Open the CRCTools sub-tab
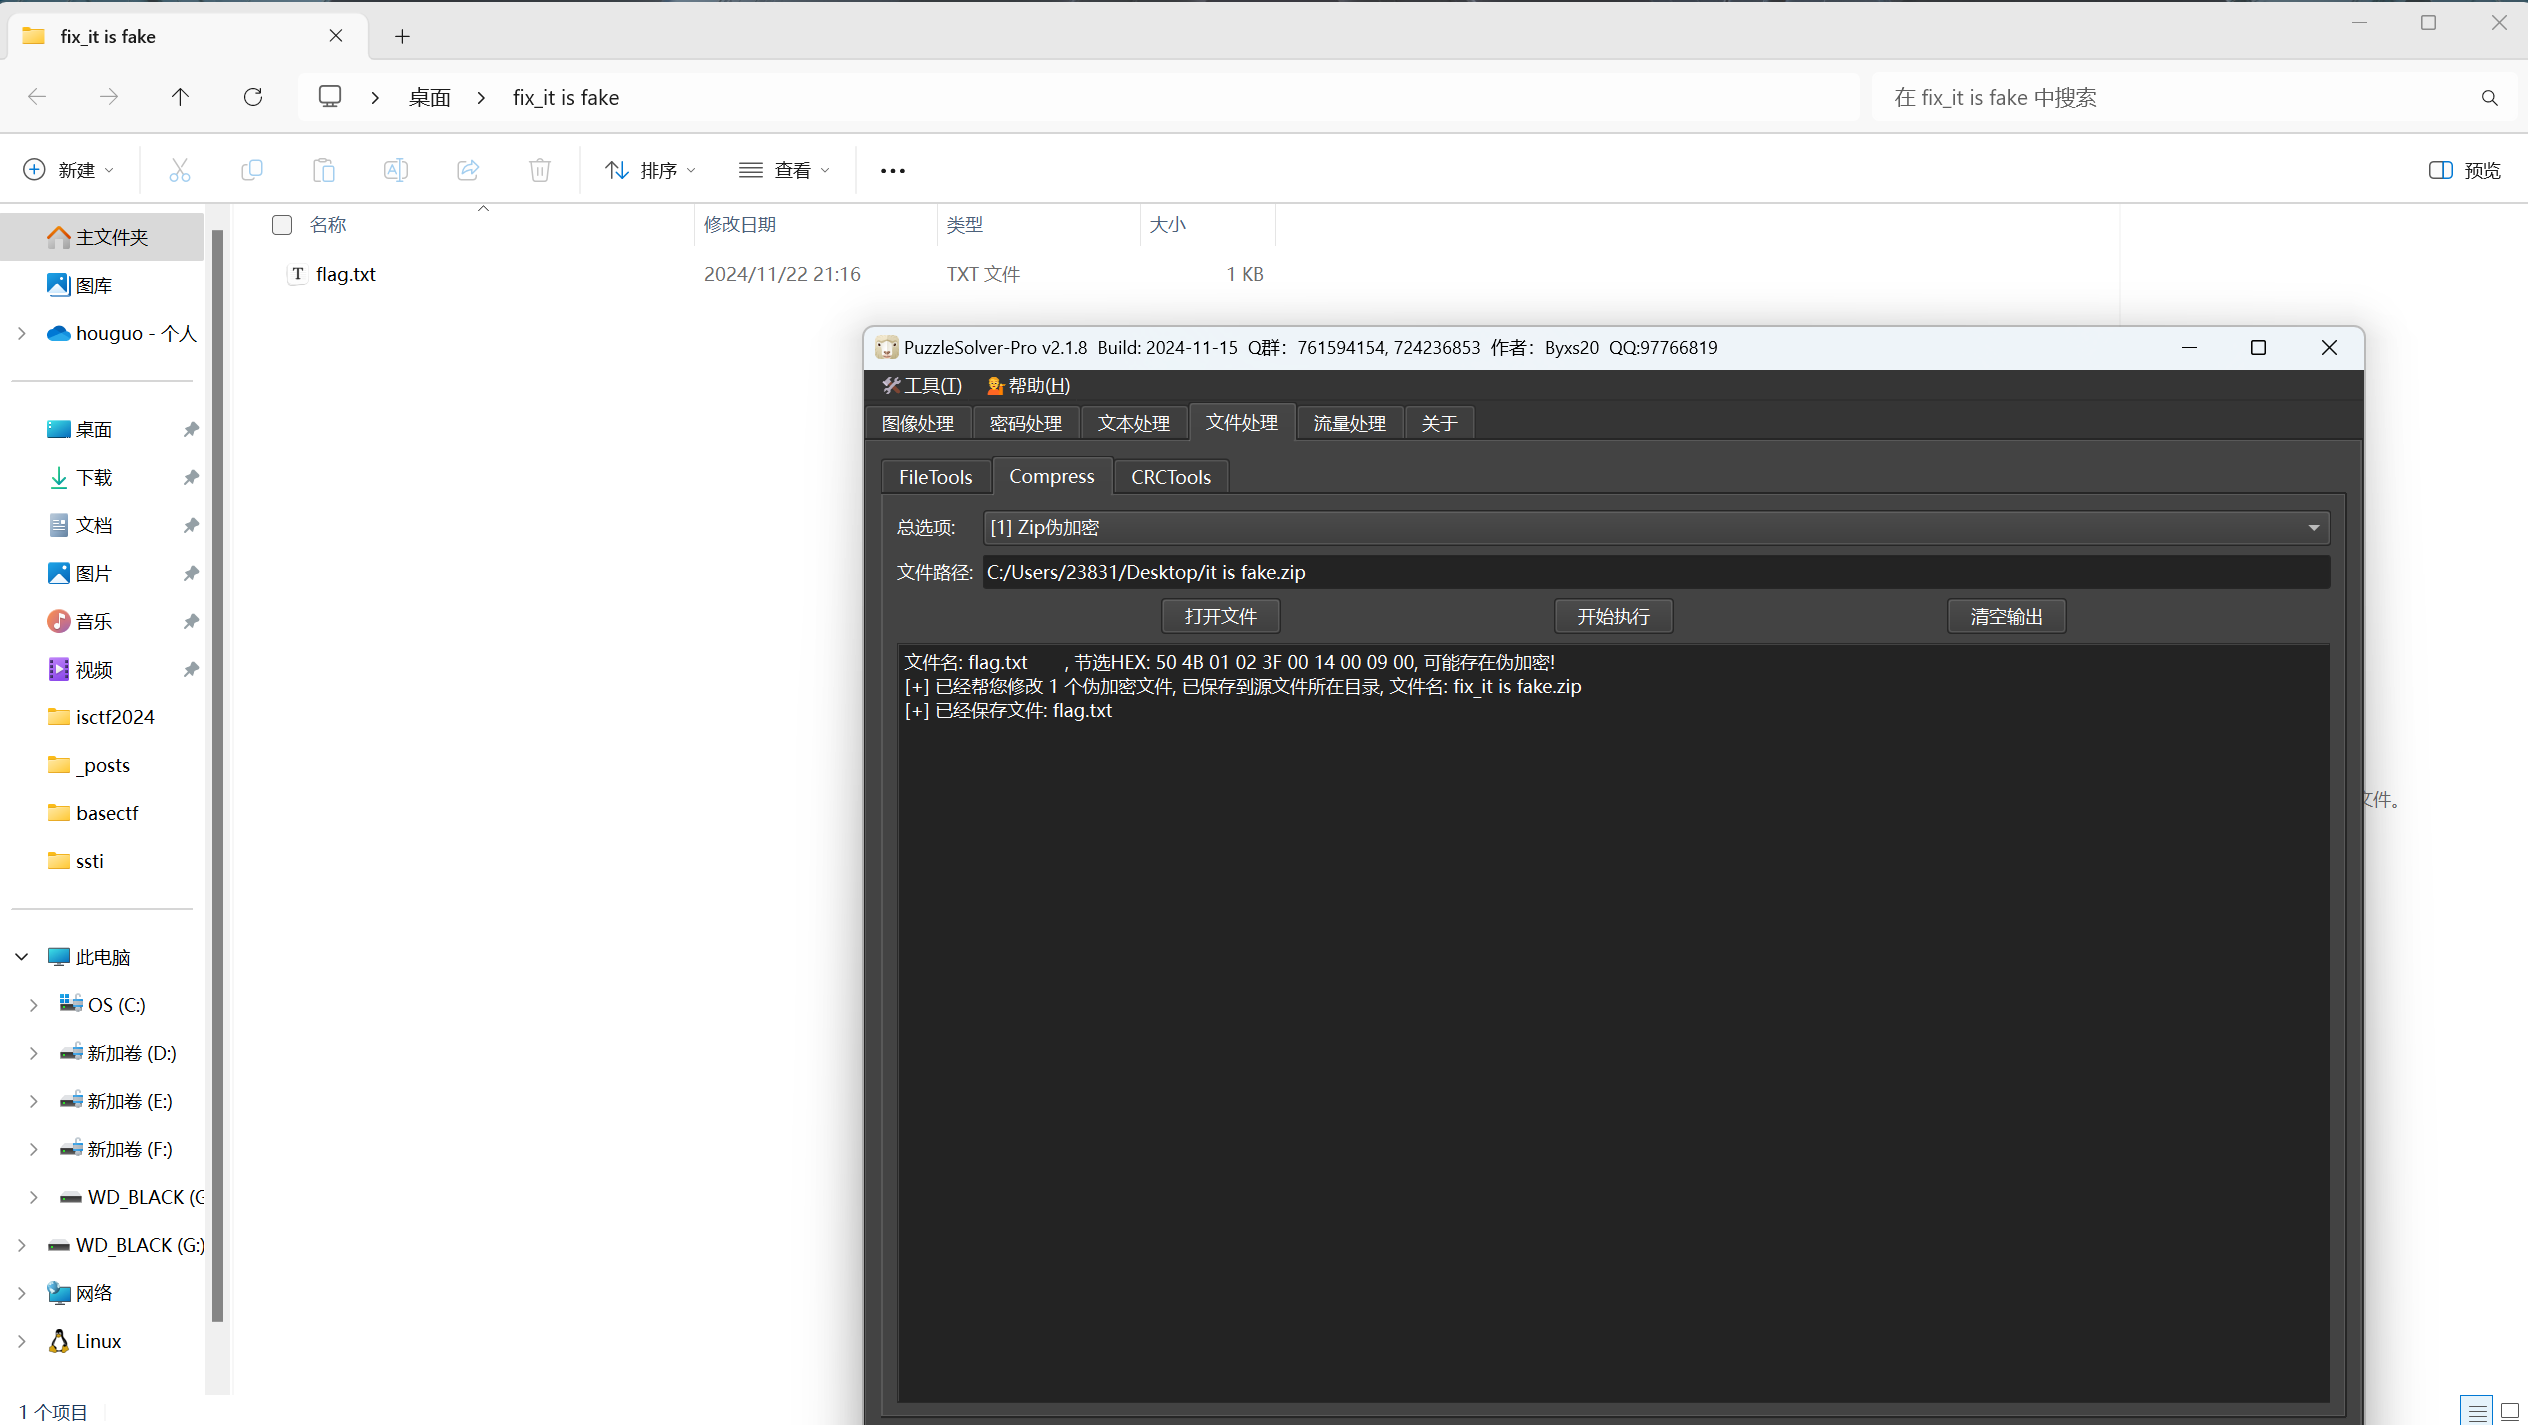Viewport: 2528px width, 1425px height. 1171,477
